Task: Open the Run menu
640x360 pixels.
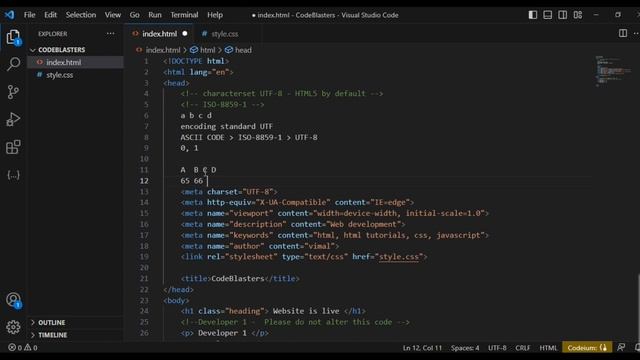Action: 155,15
